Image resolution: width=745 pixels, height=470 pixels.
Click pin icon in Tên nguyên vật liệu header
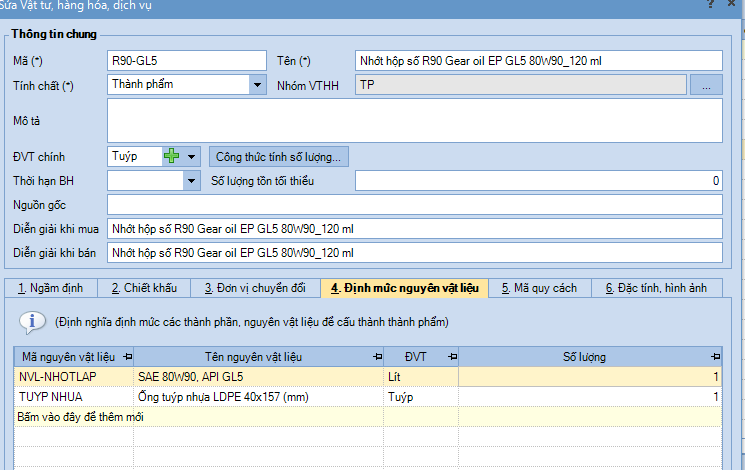(376, 357)
